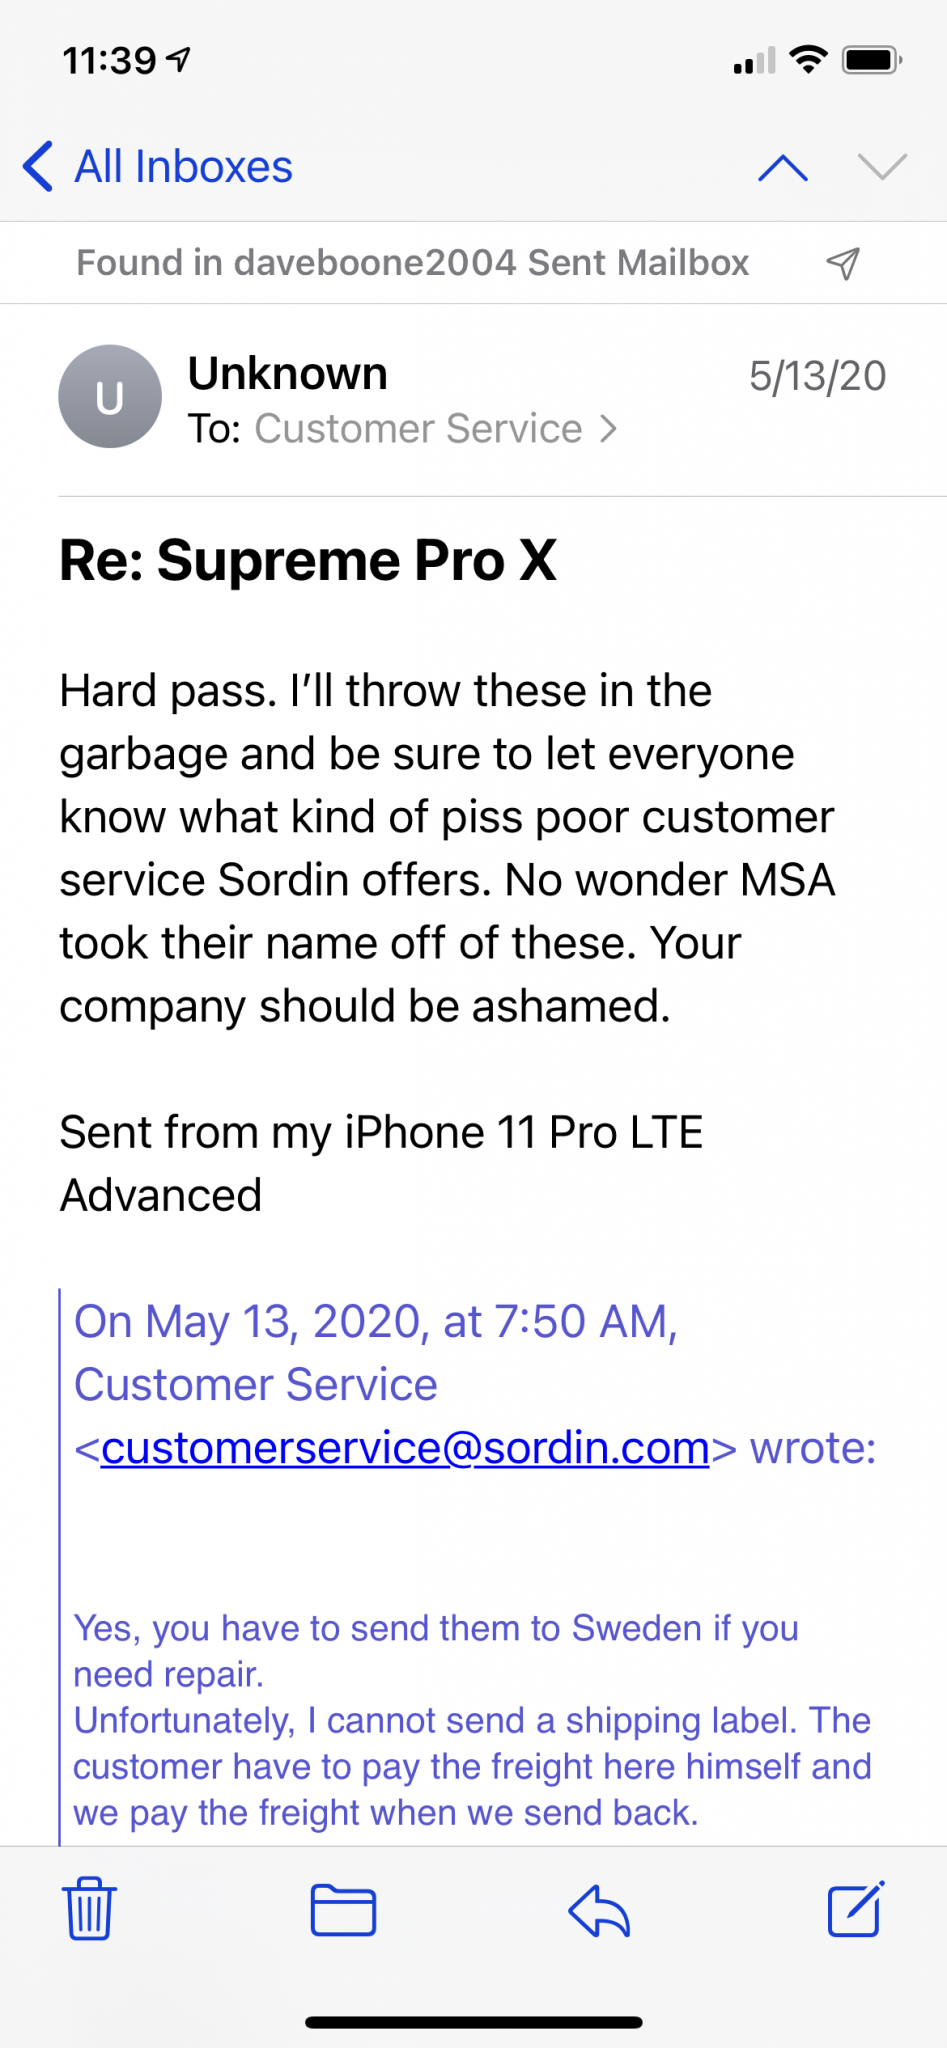The height and width of the screenshot is (2048, 947).
Task: Tap the 5/13/20 date label
Action: click(817, 376)
